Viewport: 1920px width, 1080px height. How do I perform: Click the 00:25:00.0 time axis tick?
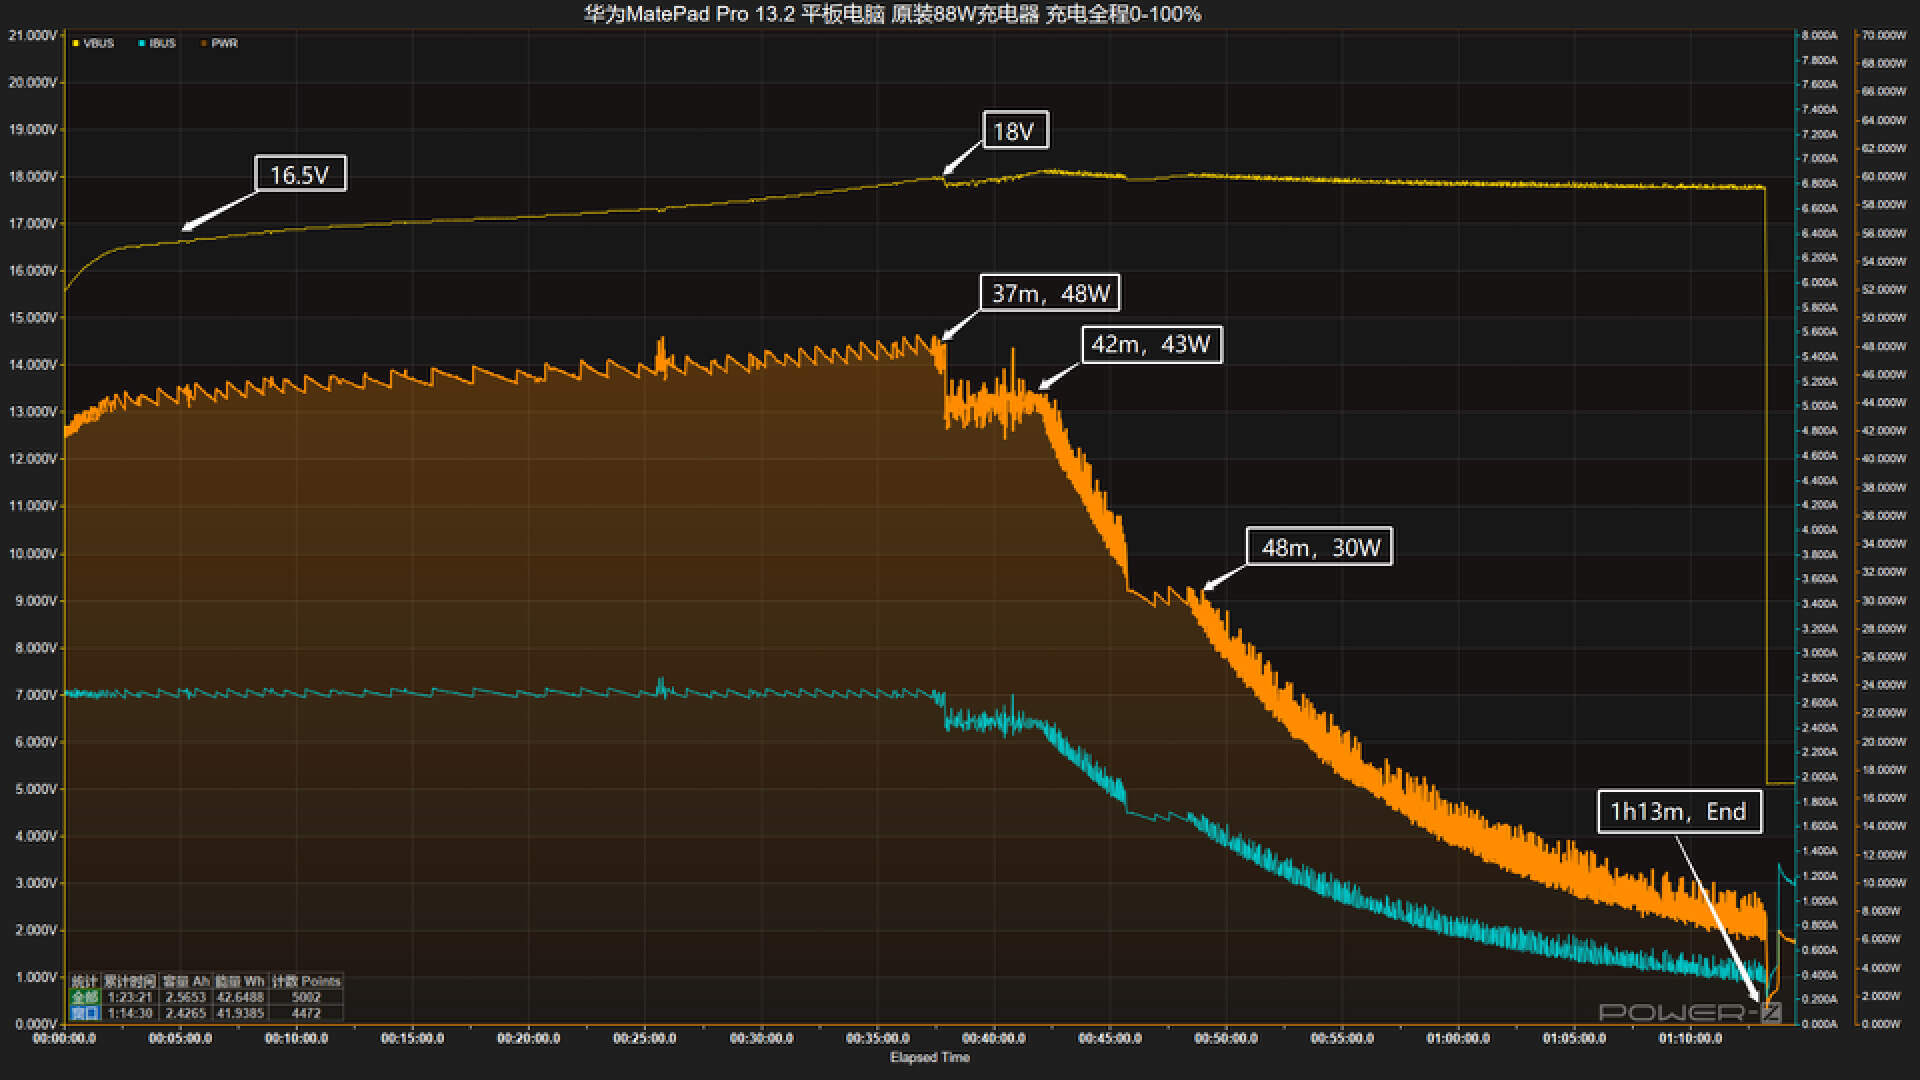645,1038
